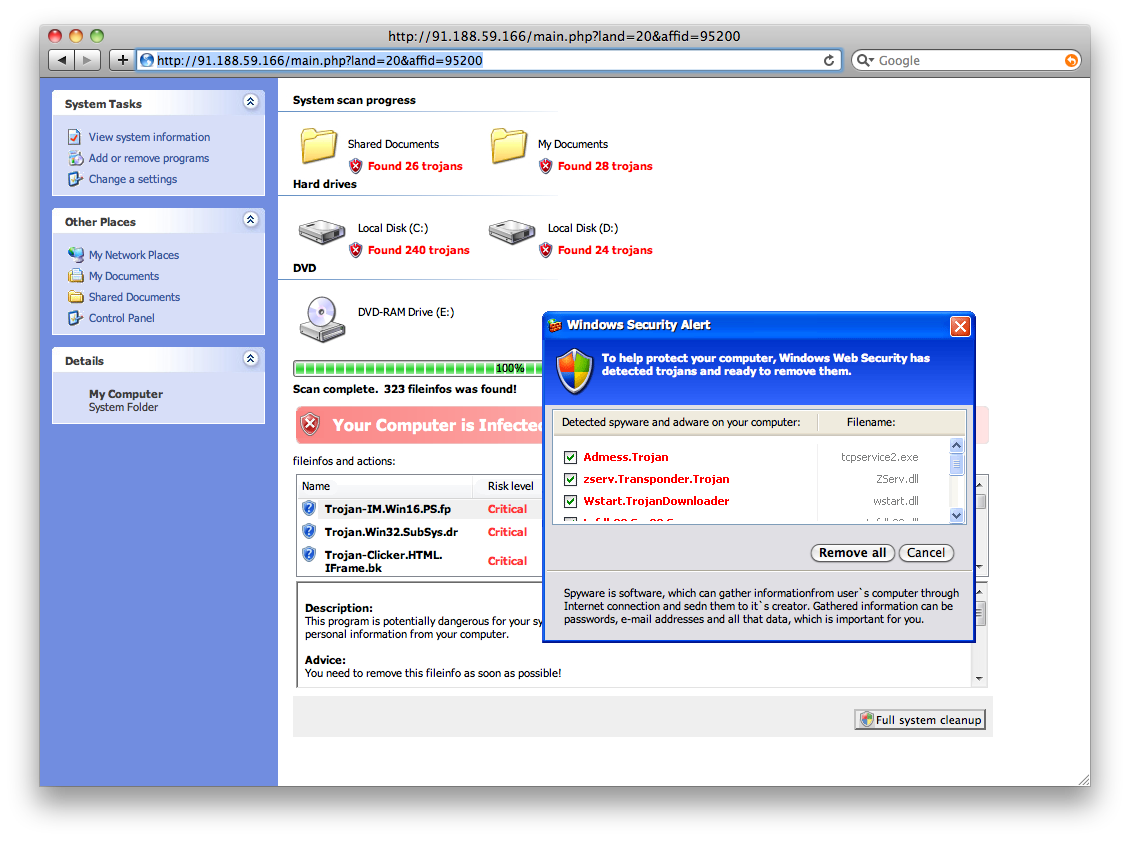Click the DVD-RAM Drive (E:) icon
Screen dimensions: 1130x841
click(x=322, y=319)
